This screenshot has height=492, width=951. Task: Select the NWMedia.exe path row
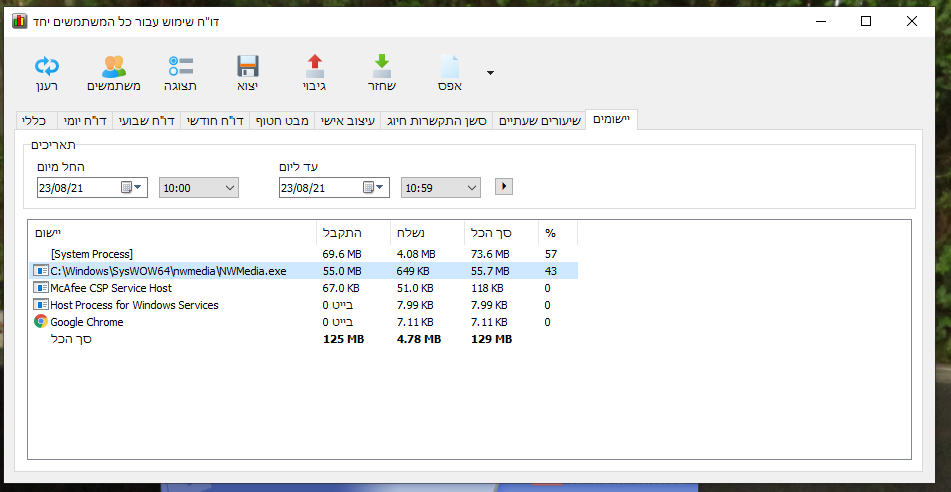[303, 271]
